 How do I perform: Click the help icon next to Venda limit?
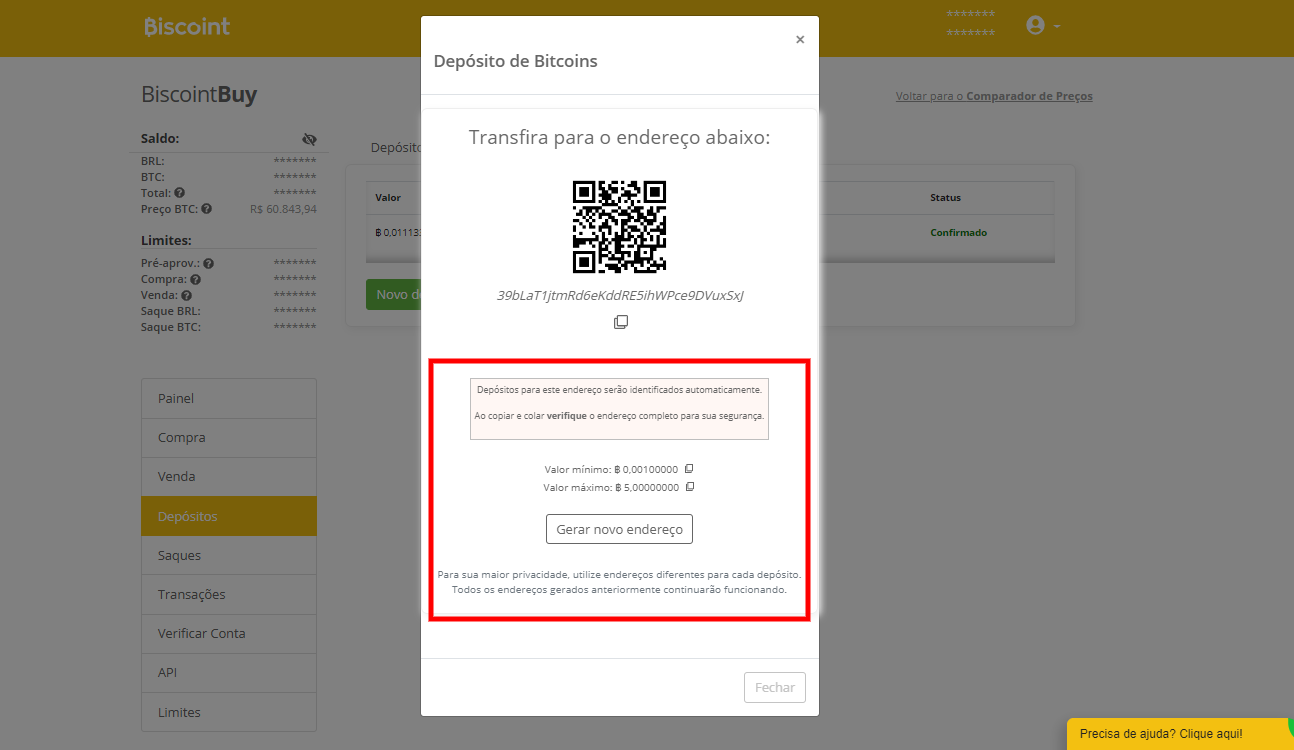(186, 296)
